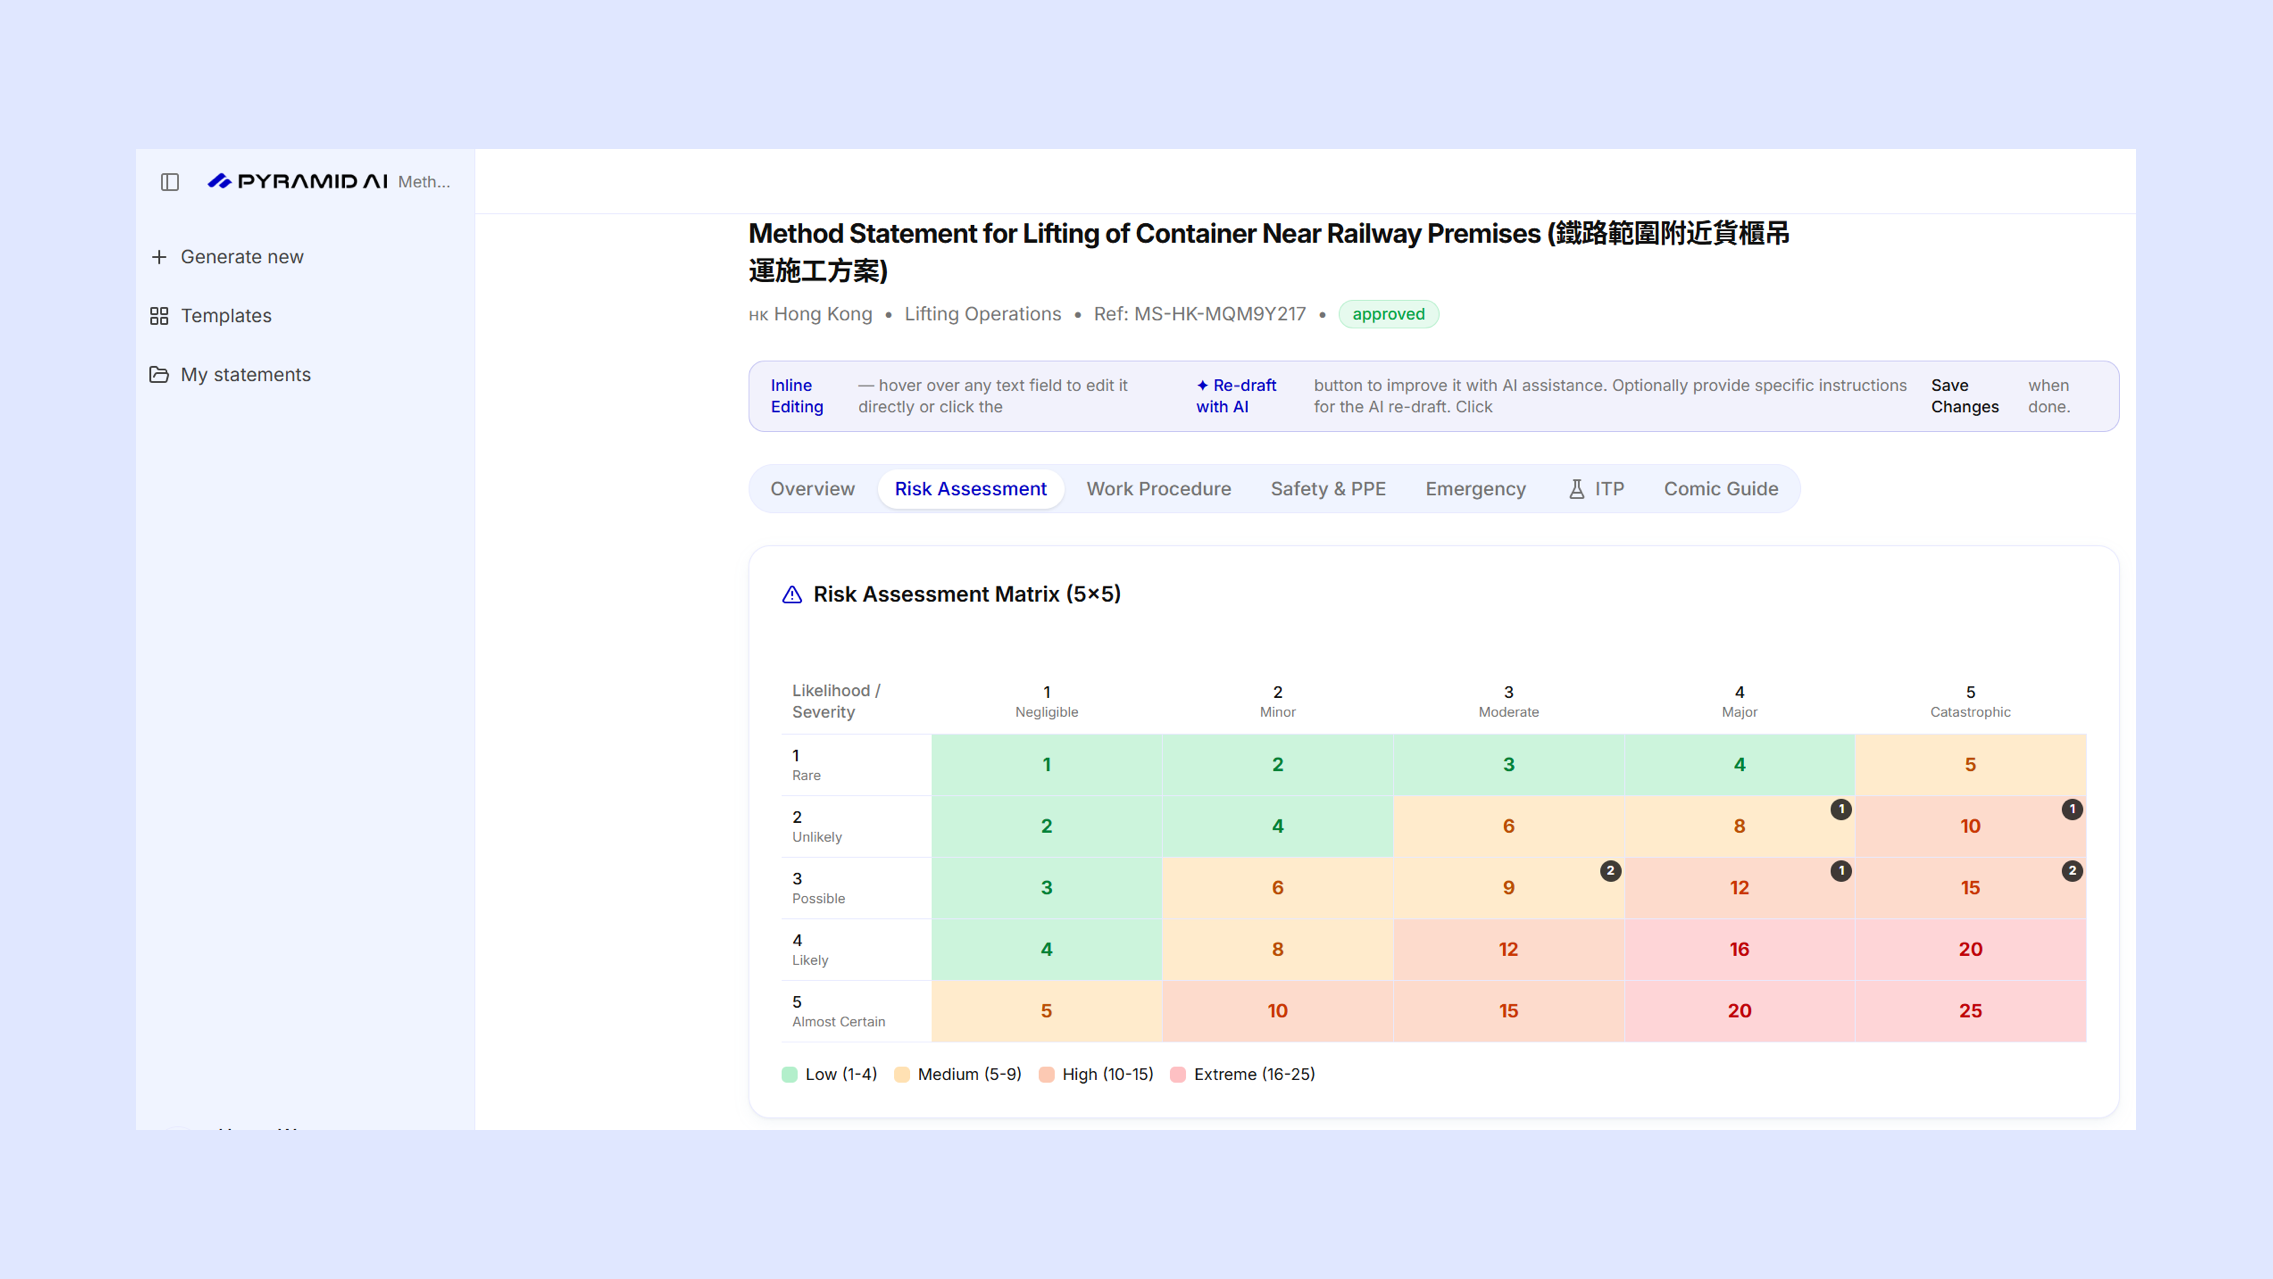Open the Comic Guide tab
The width and height of the screenshot is (2273, 1279).
click(x=1720, y=489)
